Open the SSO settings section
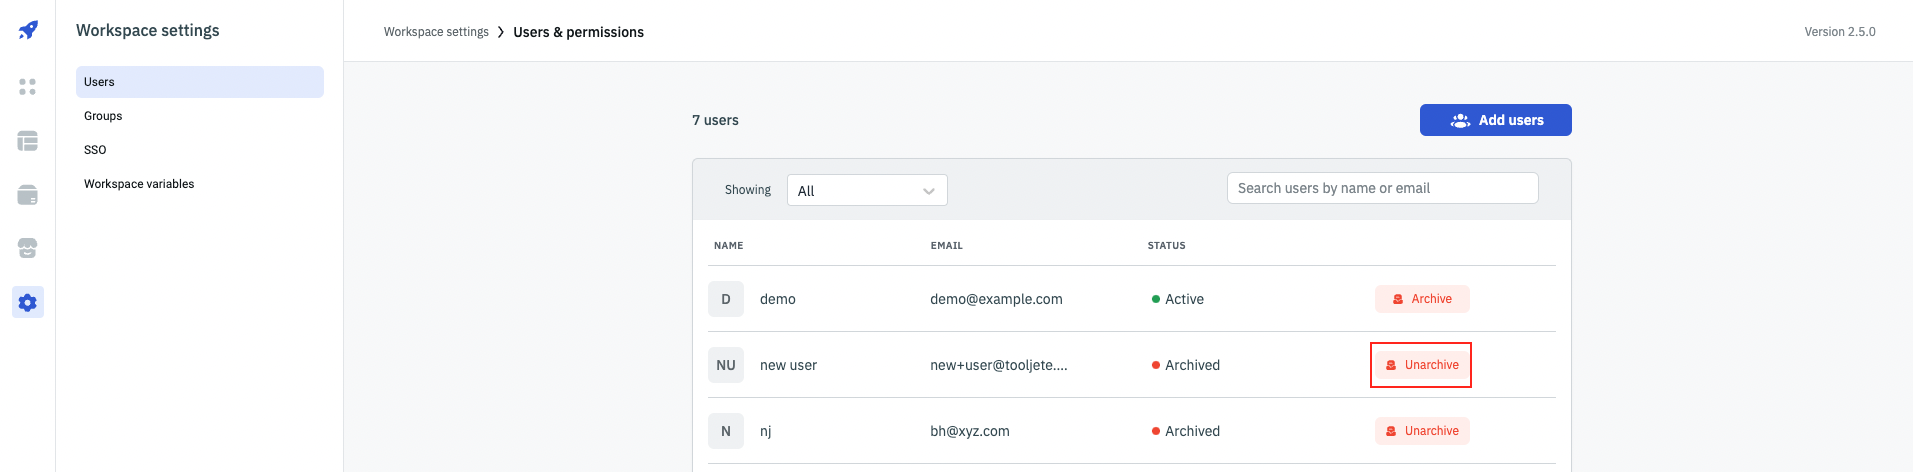Image resolution: width=1913 pixels, height=472 pixels. point(95,150)
